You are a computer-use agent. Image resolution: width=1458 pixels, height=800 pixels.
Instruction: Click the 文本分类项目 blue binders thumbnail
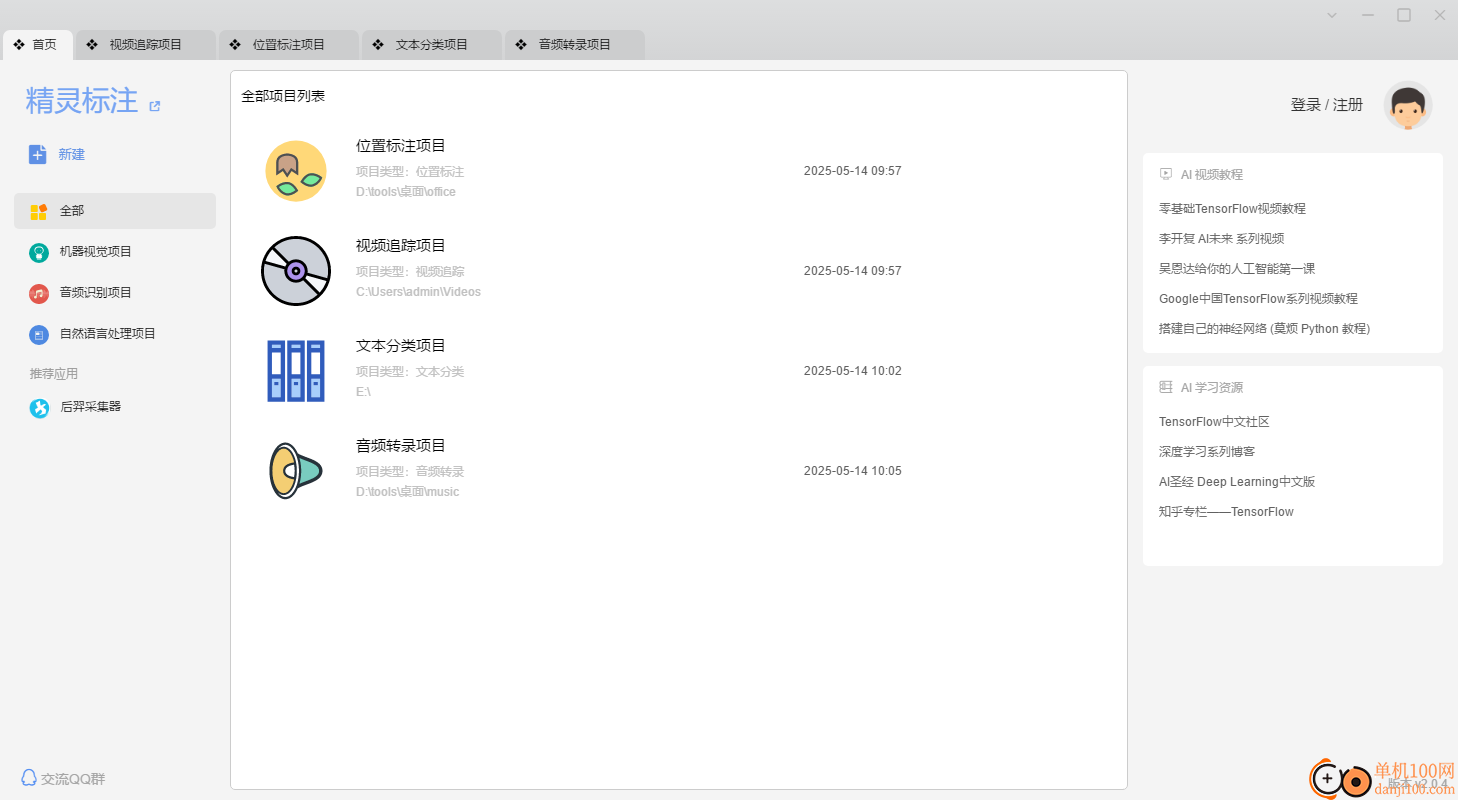[296, 371]
